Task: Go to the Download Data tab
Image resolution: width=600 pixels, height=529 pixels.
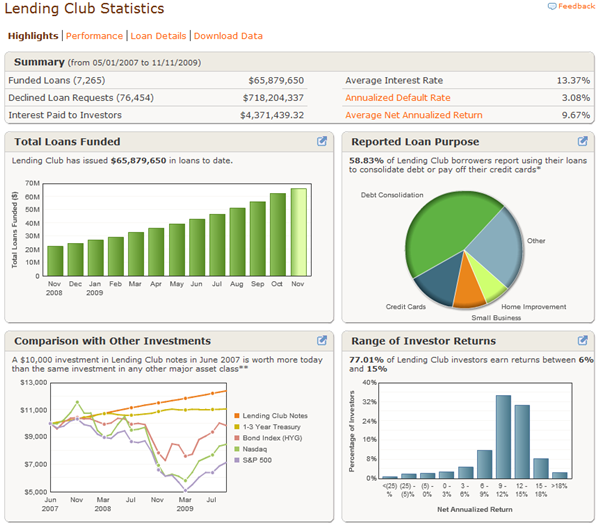Action: pyautogui.click(x=228, y=36)
